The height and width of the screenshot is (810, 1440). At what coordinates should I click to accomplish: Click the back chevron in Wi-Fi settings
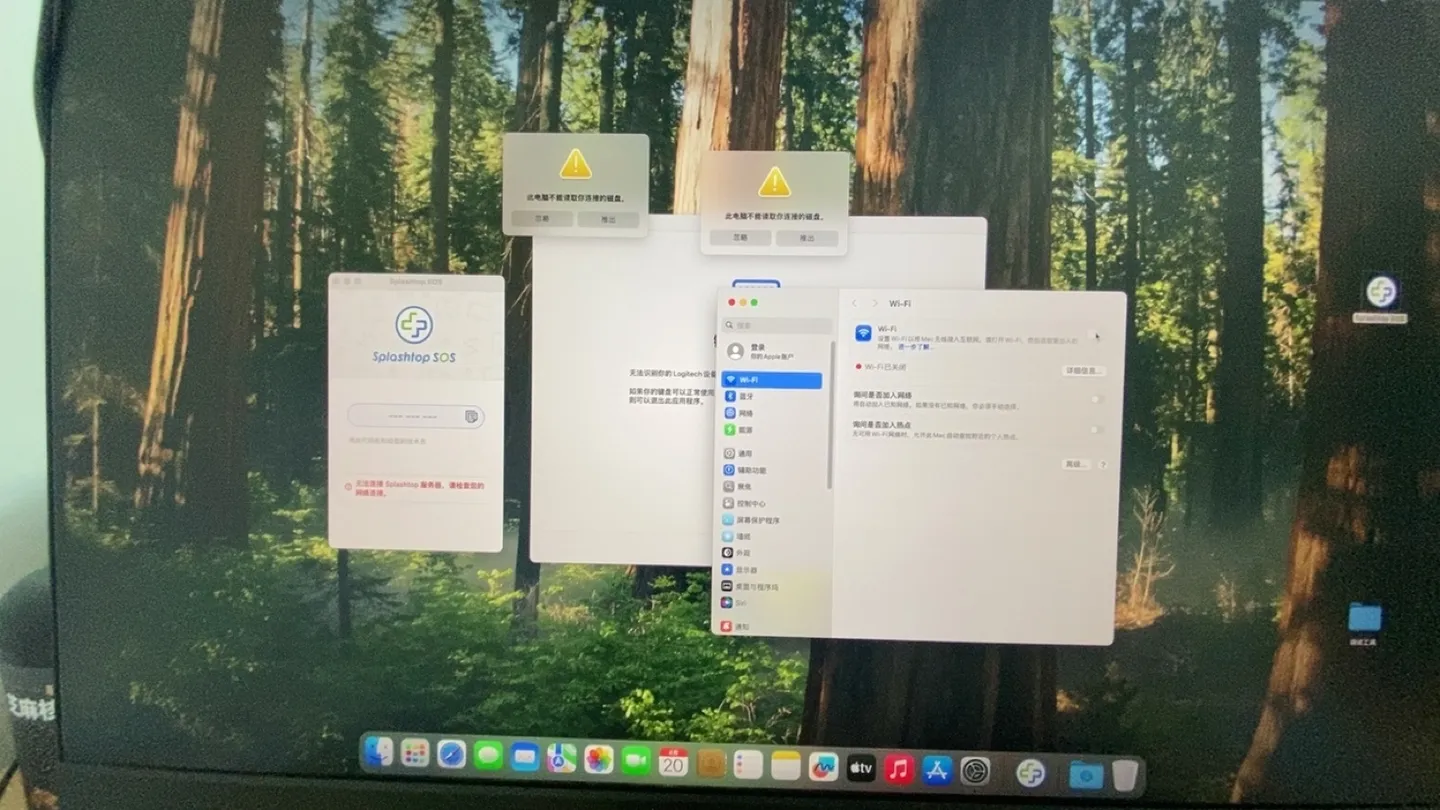(855, 301)
